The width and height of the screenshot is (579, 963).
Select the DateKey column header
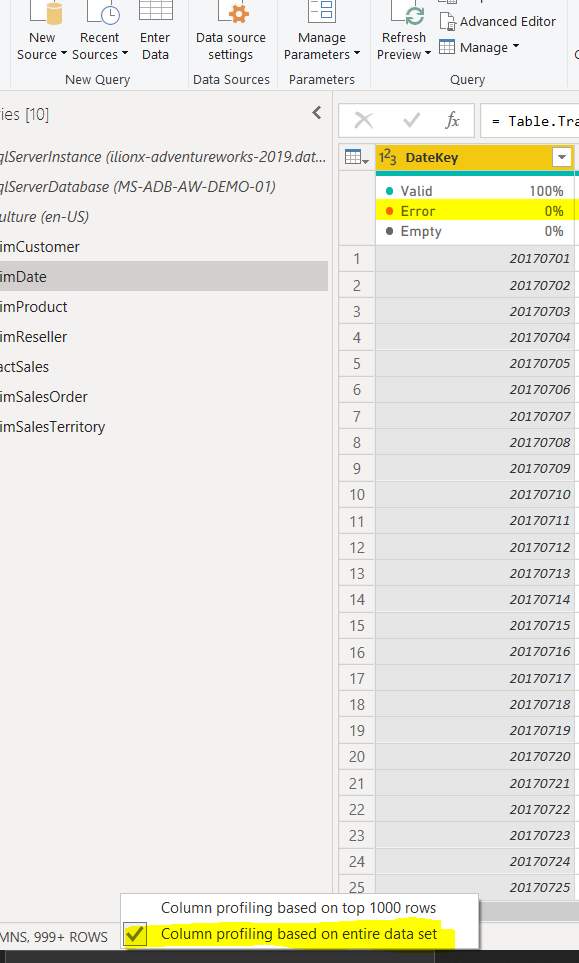click(475, 158)
